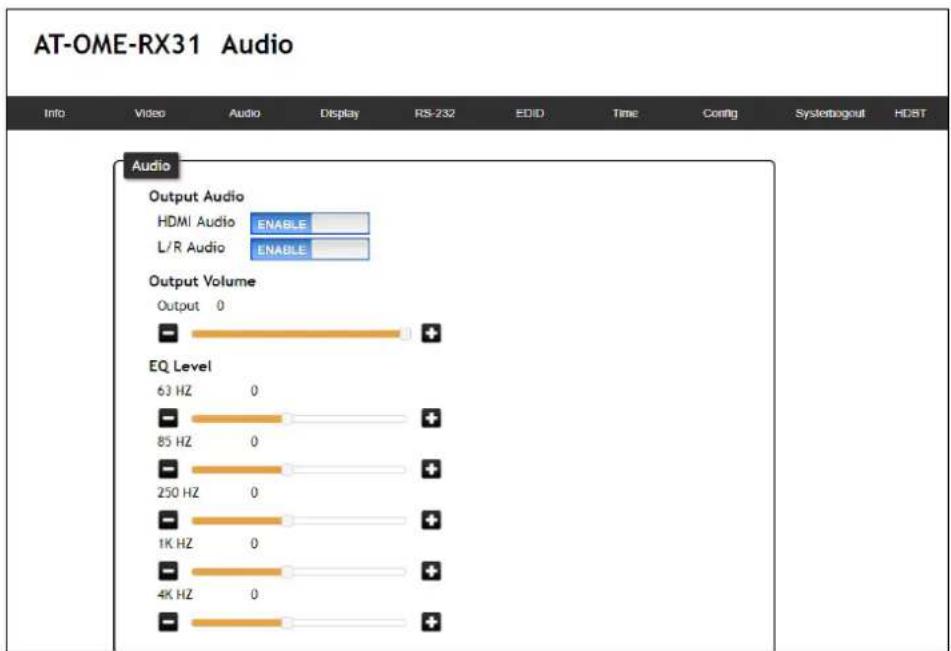Toggle the HDMI Audio enable switch
Viewport: 951px width, 651px height.
click(x=309, y=224)
